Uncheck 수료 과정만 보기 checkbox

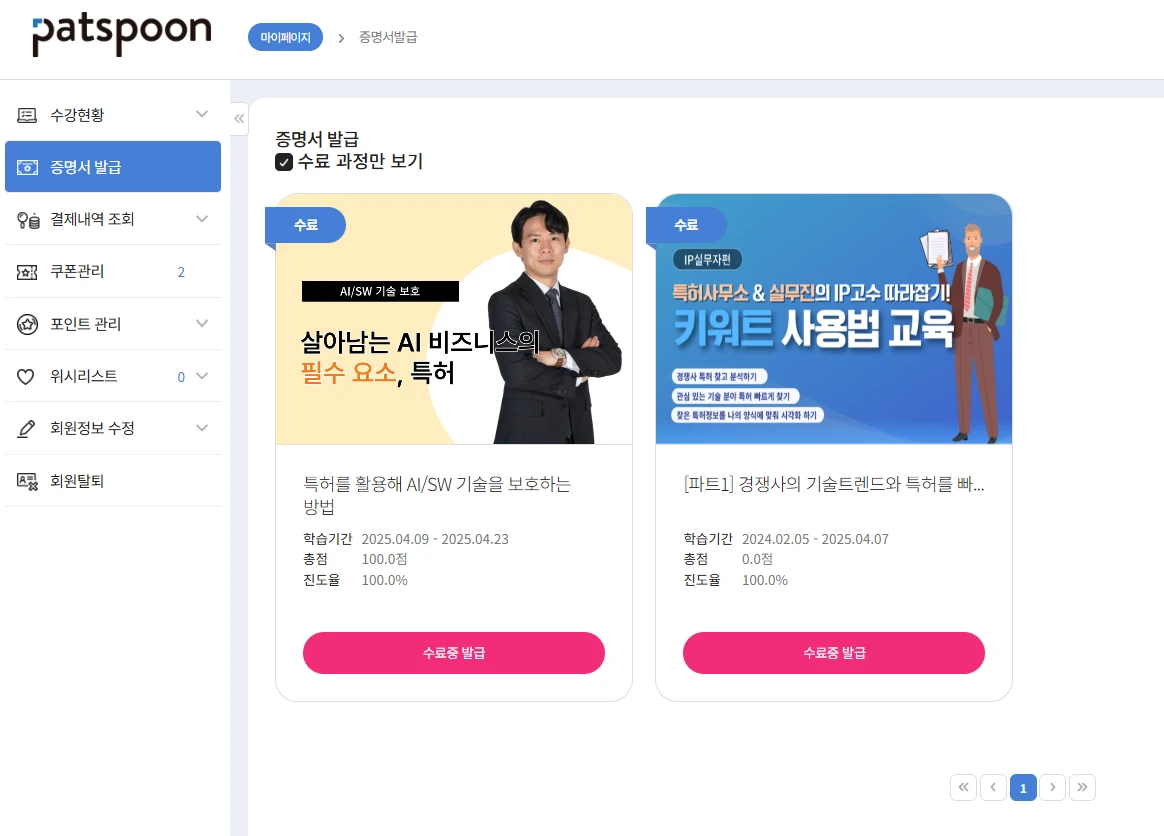pos(284,162)
